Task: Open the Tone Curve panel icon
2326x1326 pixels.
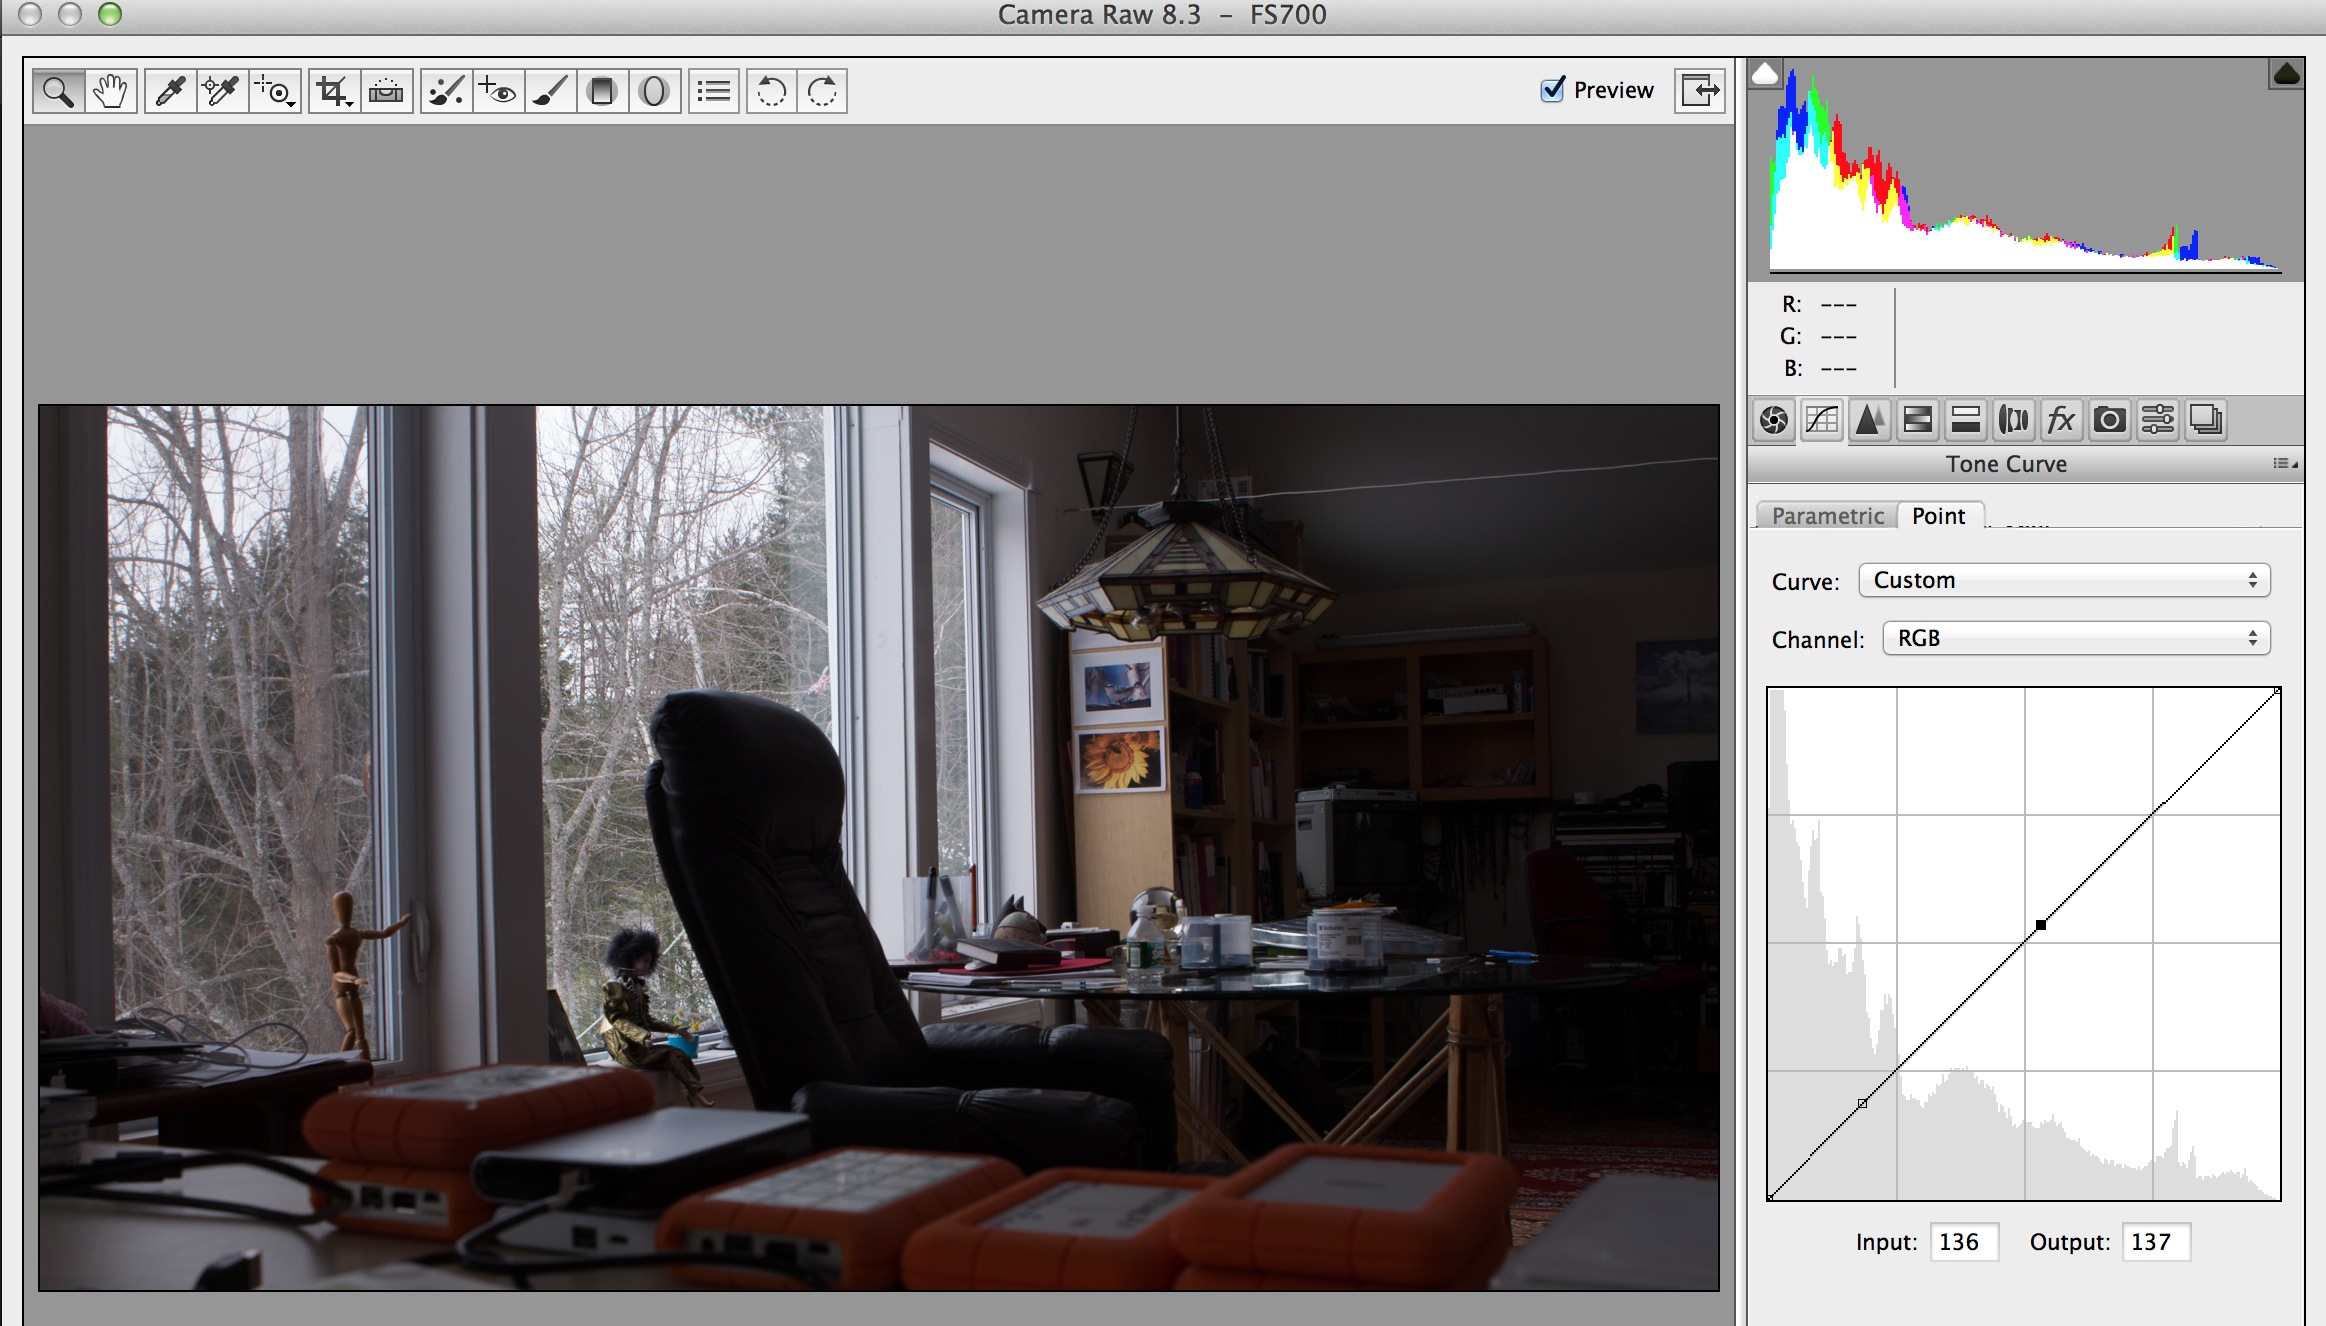Action: point(1822,420)
